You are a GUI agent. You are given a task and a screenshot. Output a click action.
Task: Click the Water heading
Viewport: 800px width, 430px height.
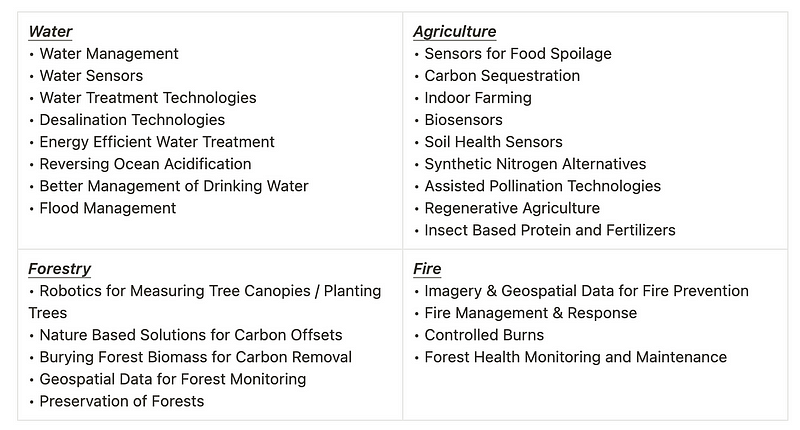click(x=51, y=32)
